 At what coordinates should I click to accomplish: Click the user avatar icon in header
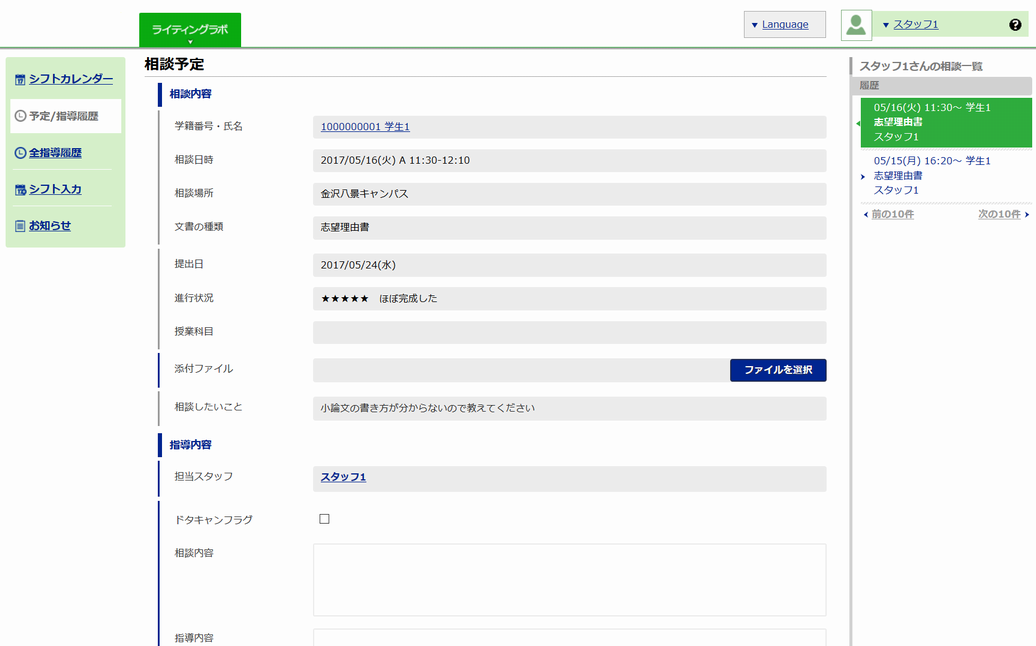(x=856, y=25)
